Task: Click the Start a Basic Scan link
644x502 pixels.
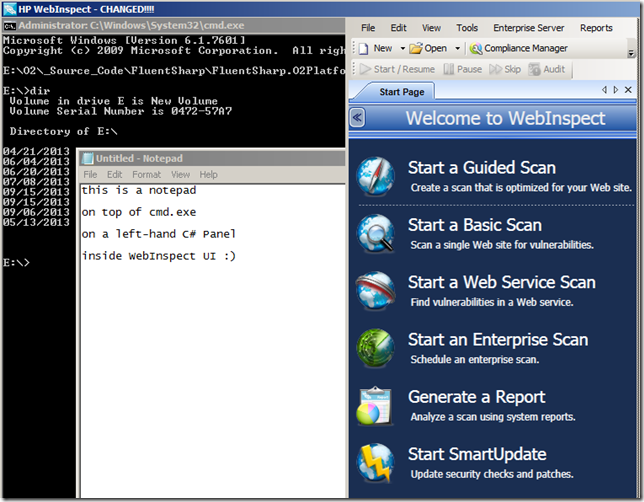Action: [x=474, y=225]
